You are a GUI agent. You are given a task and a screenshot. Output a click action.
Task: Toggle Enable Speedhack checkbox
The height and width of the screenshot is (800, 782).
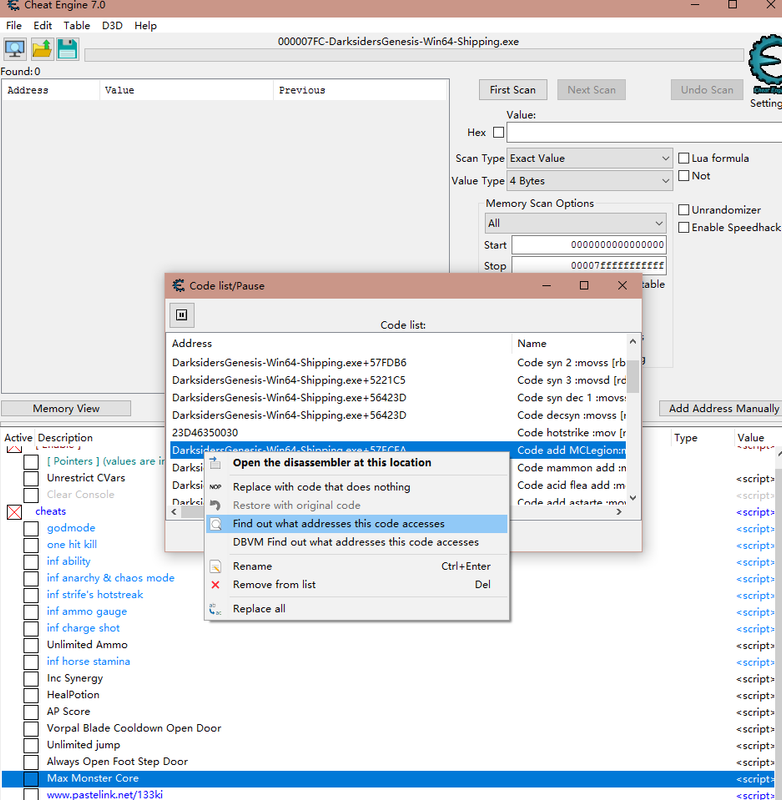(x=684, y=227)
